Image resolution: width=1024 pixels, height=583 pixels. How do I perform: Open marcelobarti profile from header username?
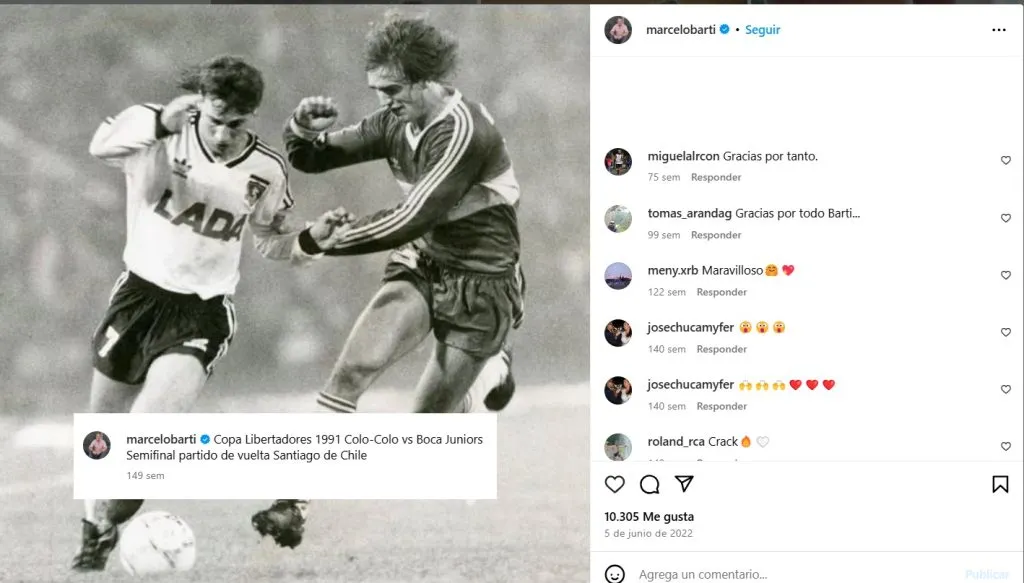click(679, 30)
